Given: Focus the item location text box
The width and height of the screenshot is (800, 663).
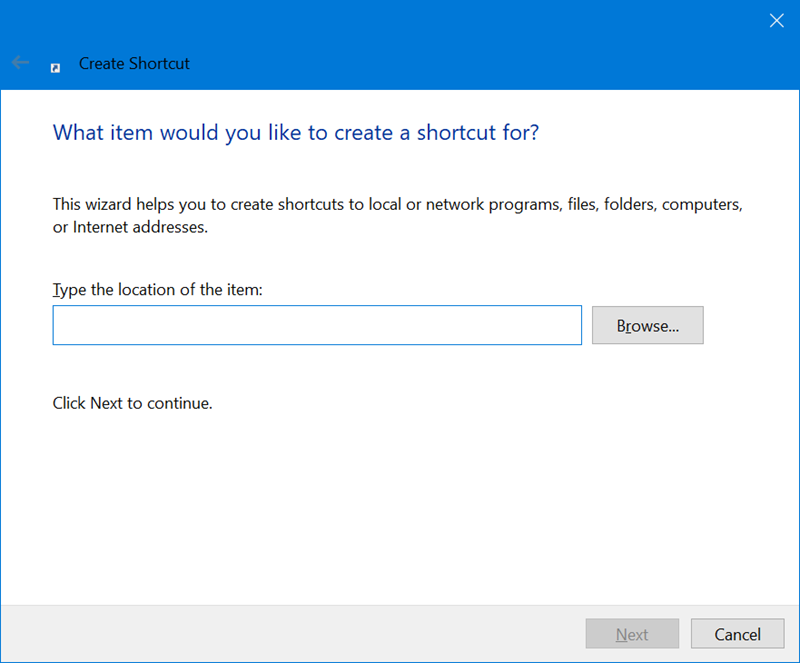Looking at the screenshot, I should 317,325.
